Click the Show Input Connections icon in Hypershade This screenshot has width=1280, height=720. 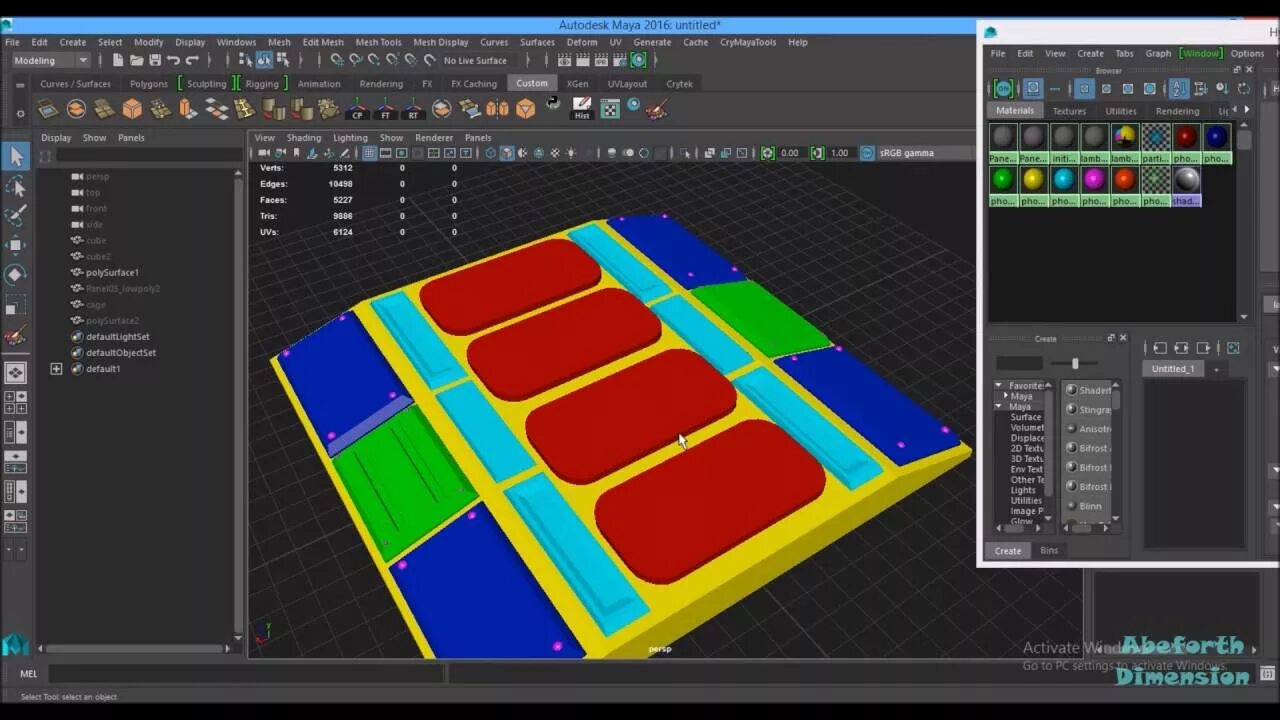pos(1160,348)
